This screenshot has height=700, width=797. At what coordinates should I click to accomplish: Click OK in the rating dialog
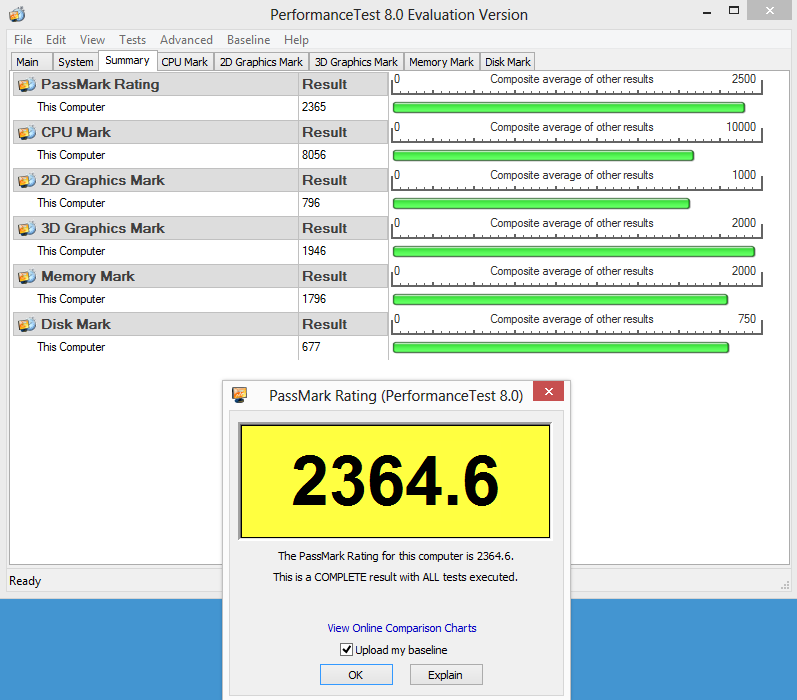[356, 675]
